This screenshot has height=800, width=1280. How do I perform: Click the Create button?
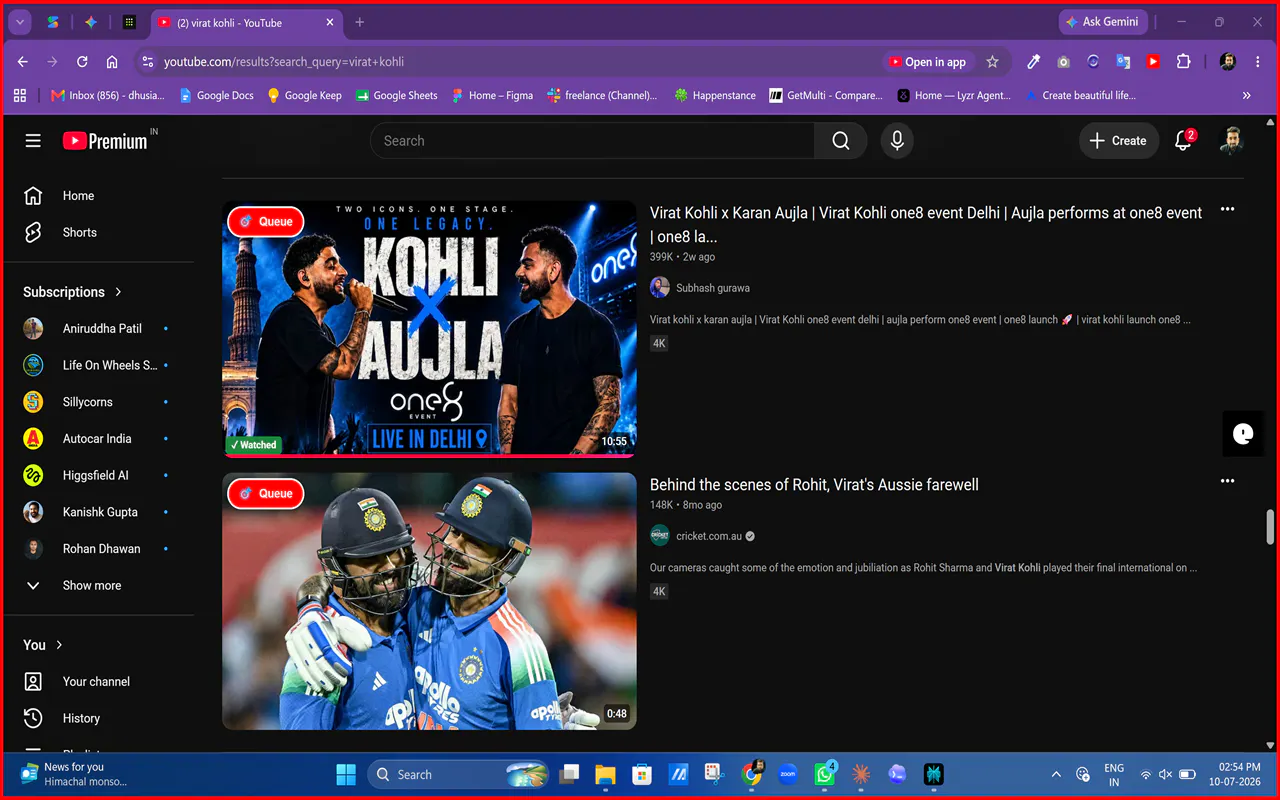coord(1119,141)
